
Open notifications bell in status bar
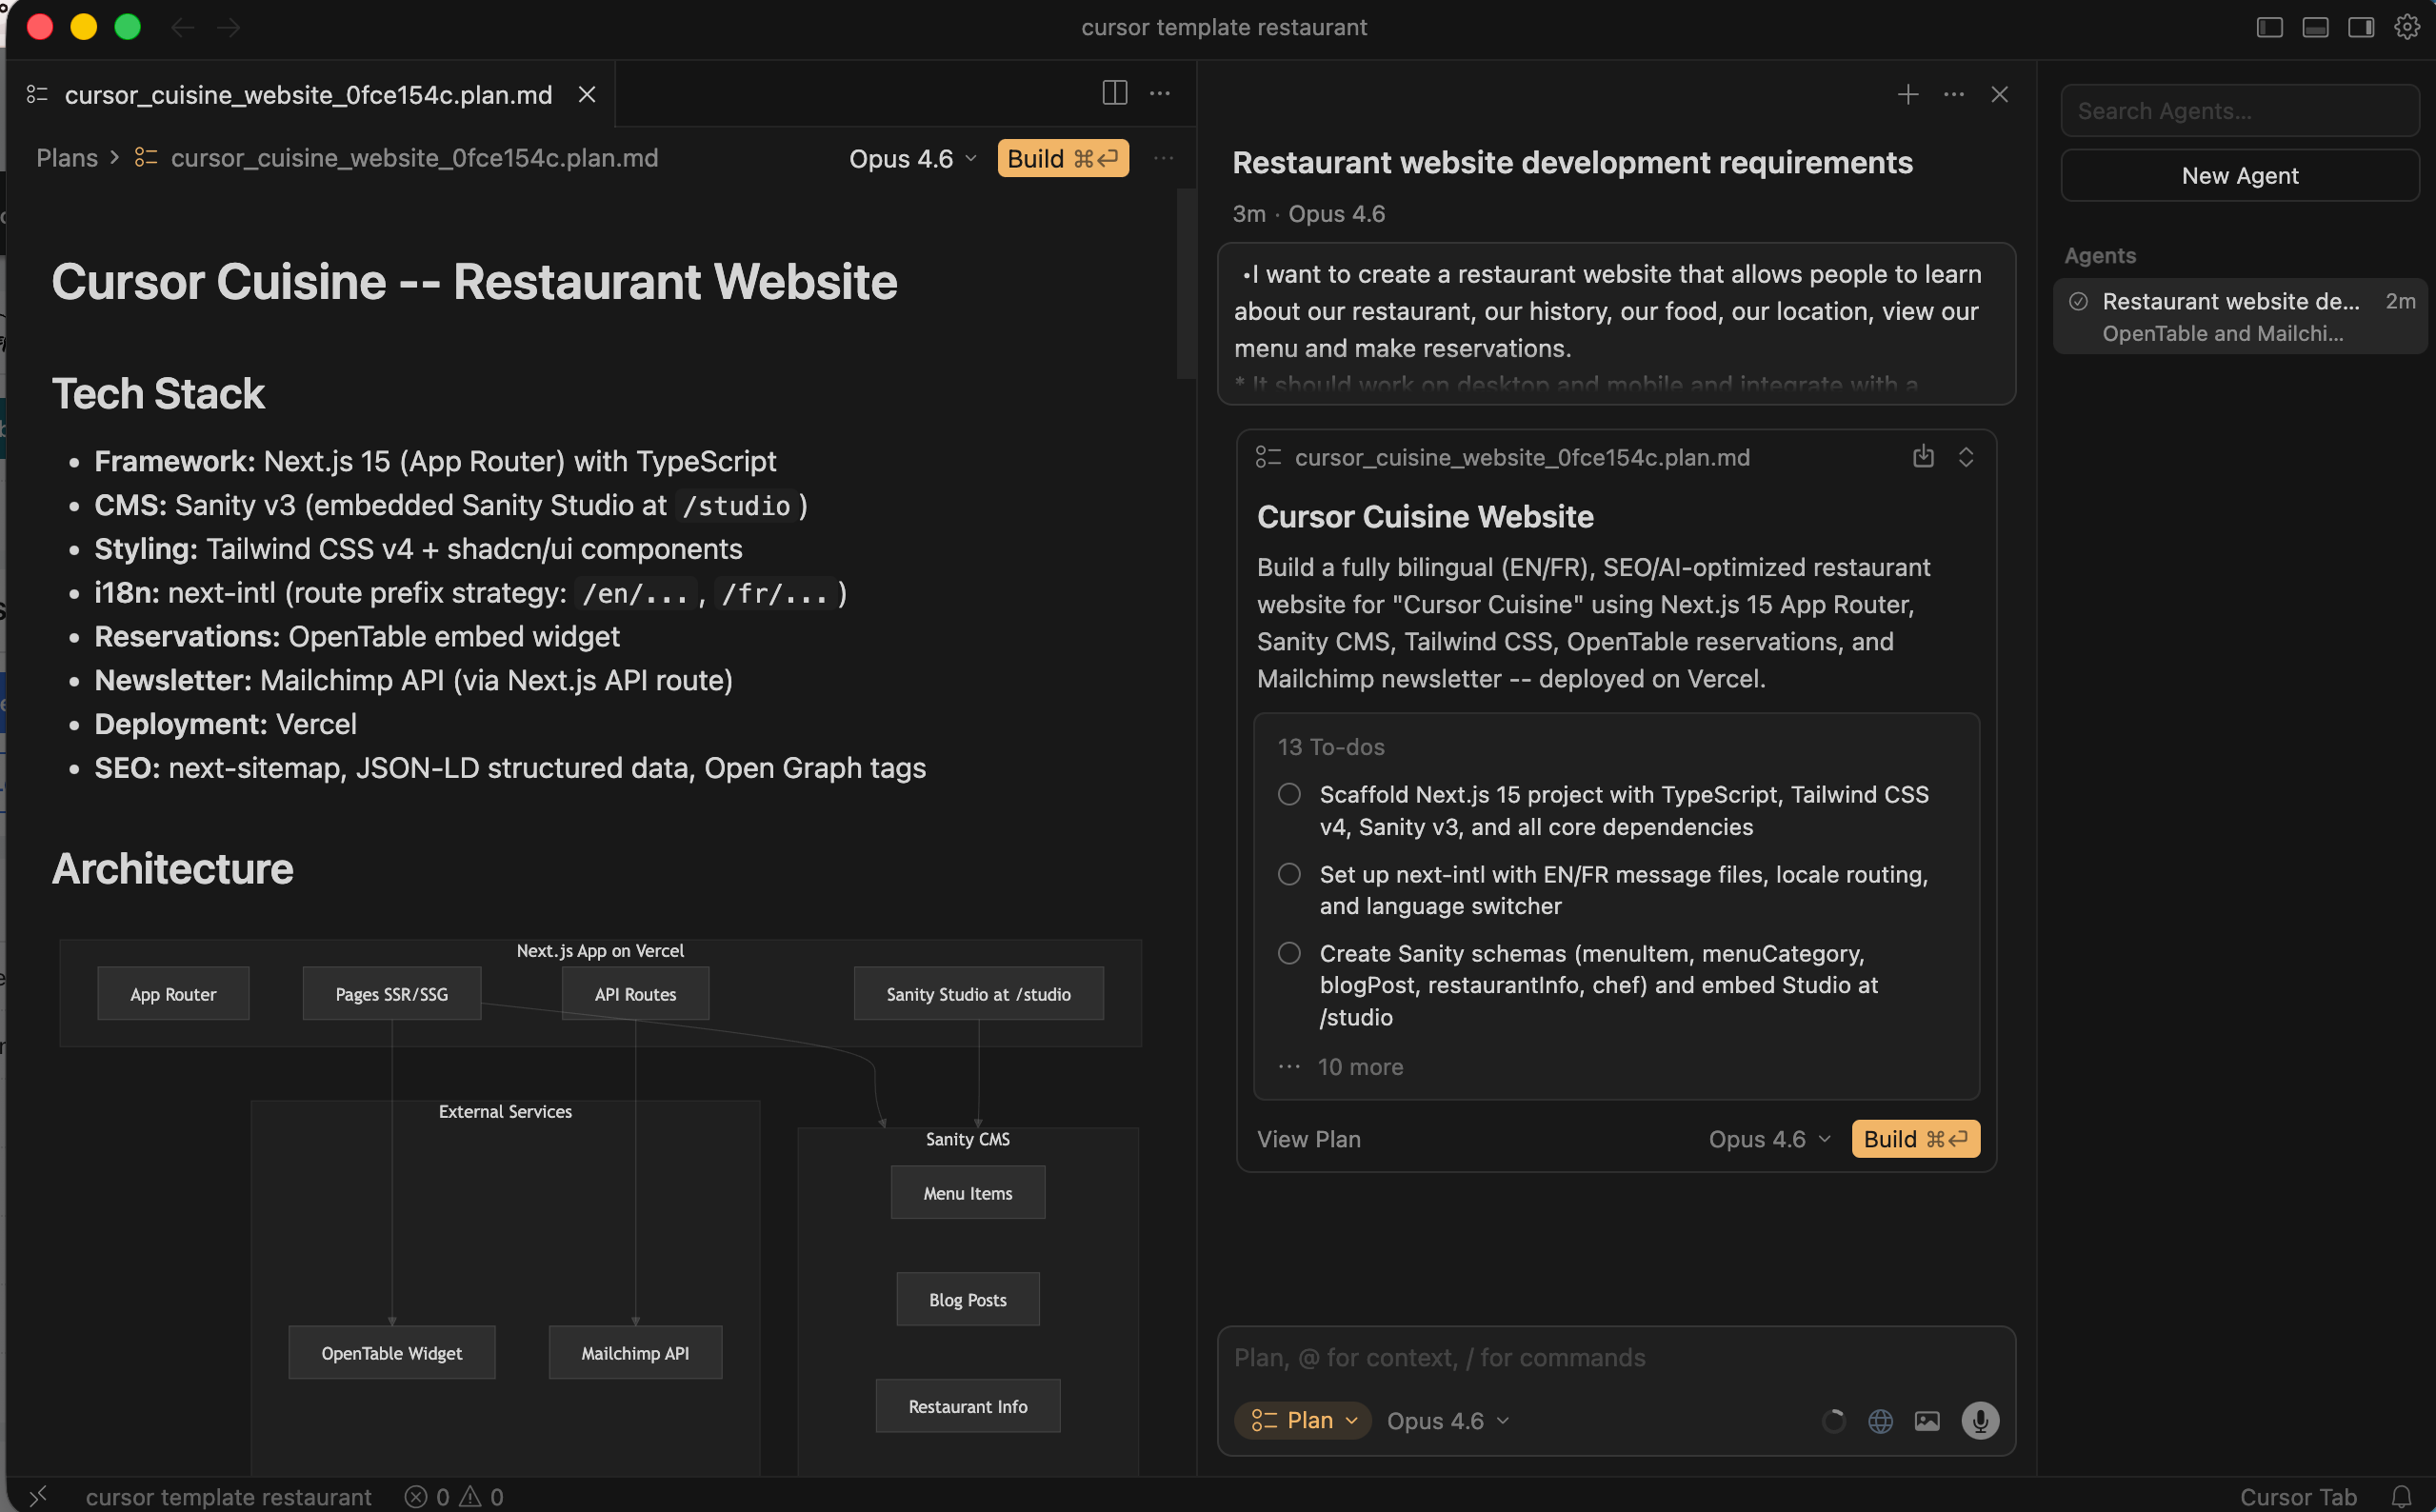2402,1496
